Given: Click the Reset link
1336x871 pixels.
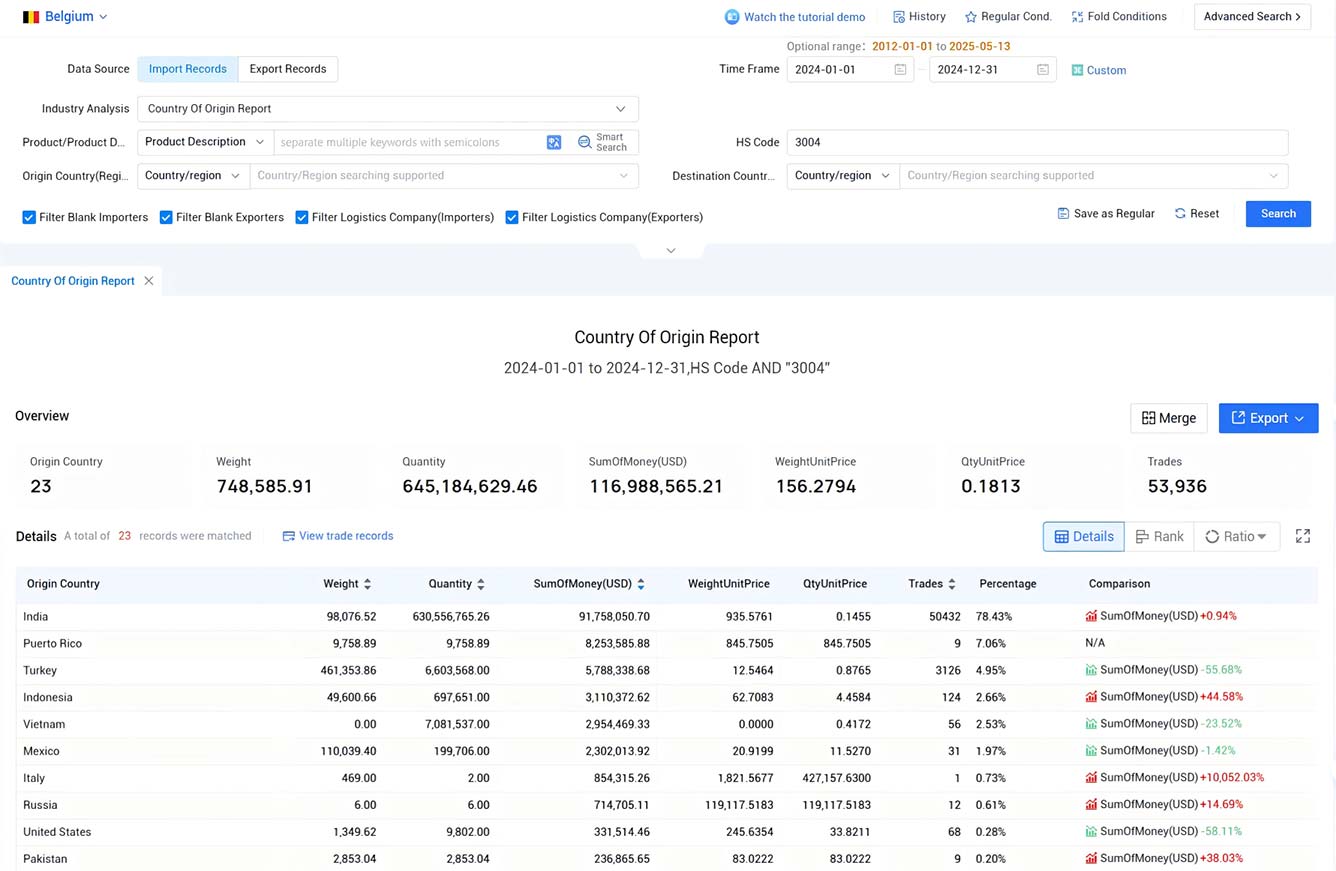Looking at the screenshot, I should click(x=1205, y=214).
